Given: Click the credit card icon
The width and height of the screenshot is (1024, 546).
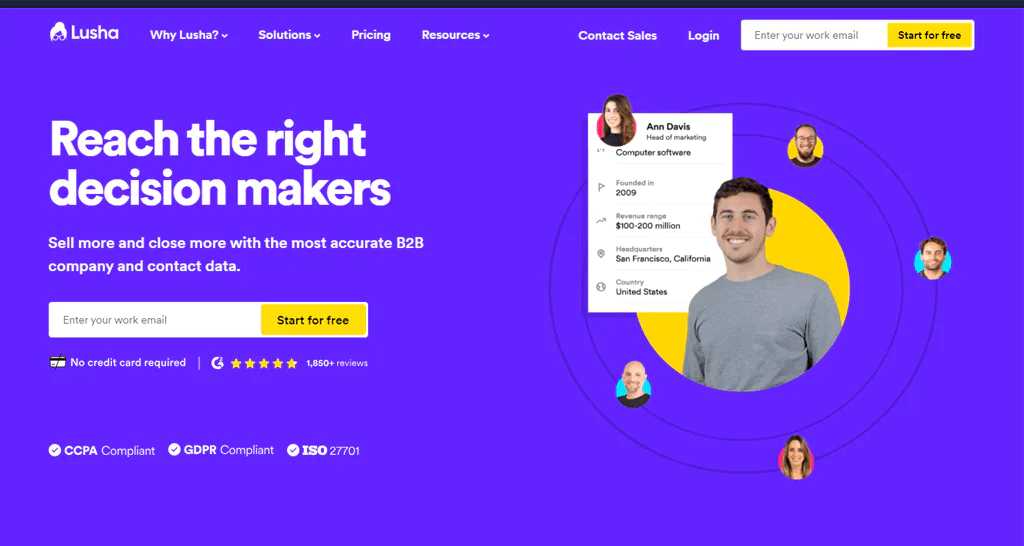Looking at the screenshot, I should tap(57, 362).
